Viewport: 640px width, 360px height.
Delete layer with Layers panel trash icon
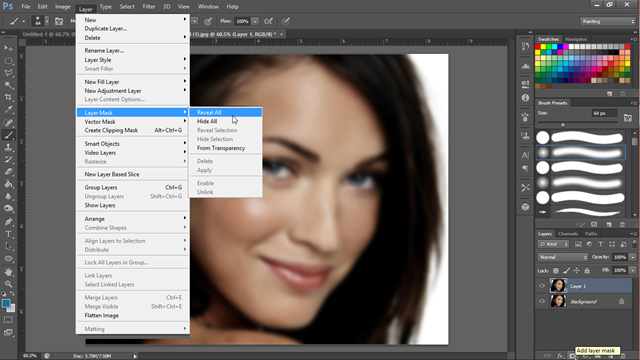click(623, 356)
